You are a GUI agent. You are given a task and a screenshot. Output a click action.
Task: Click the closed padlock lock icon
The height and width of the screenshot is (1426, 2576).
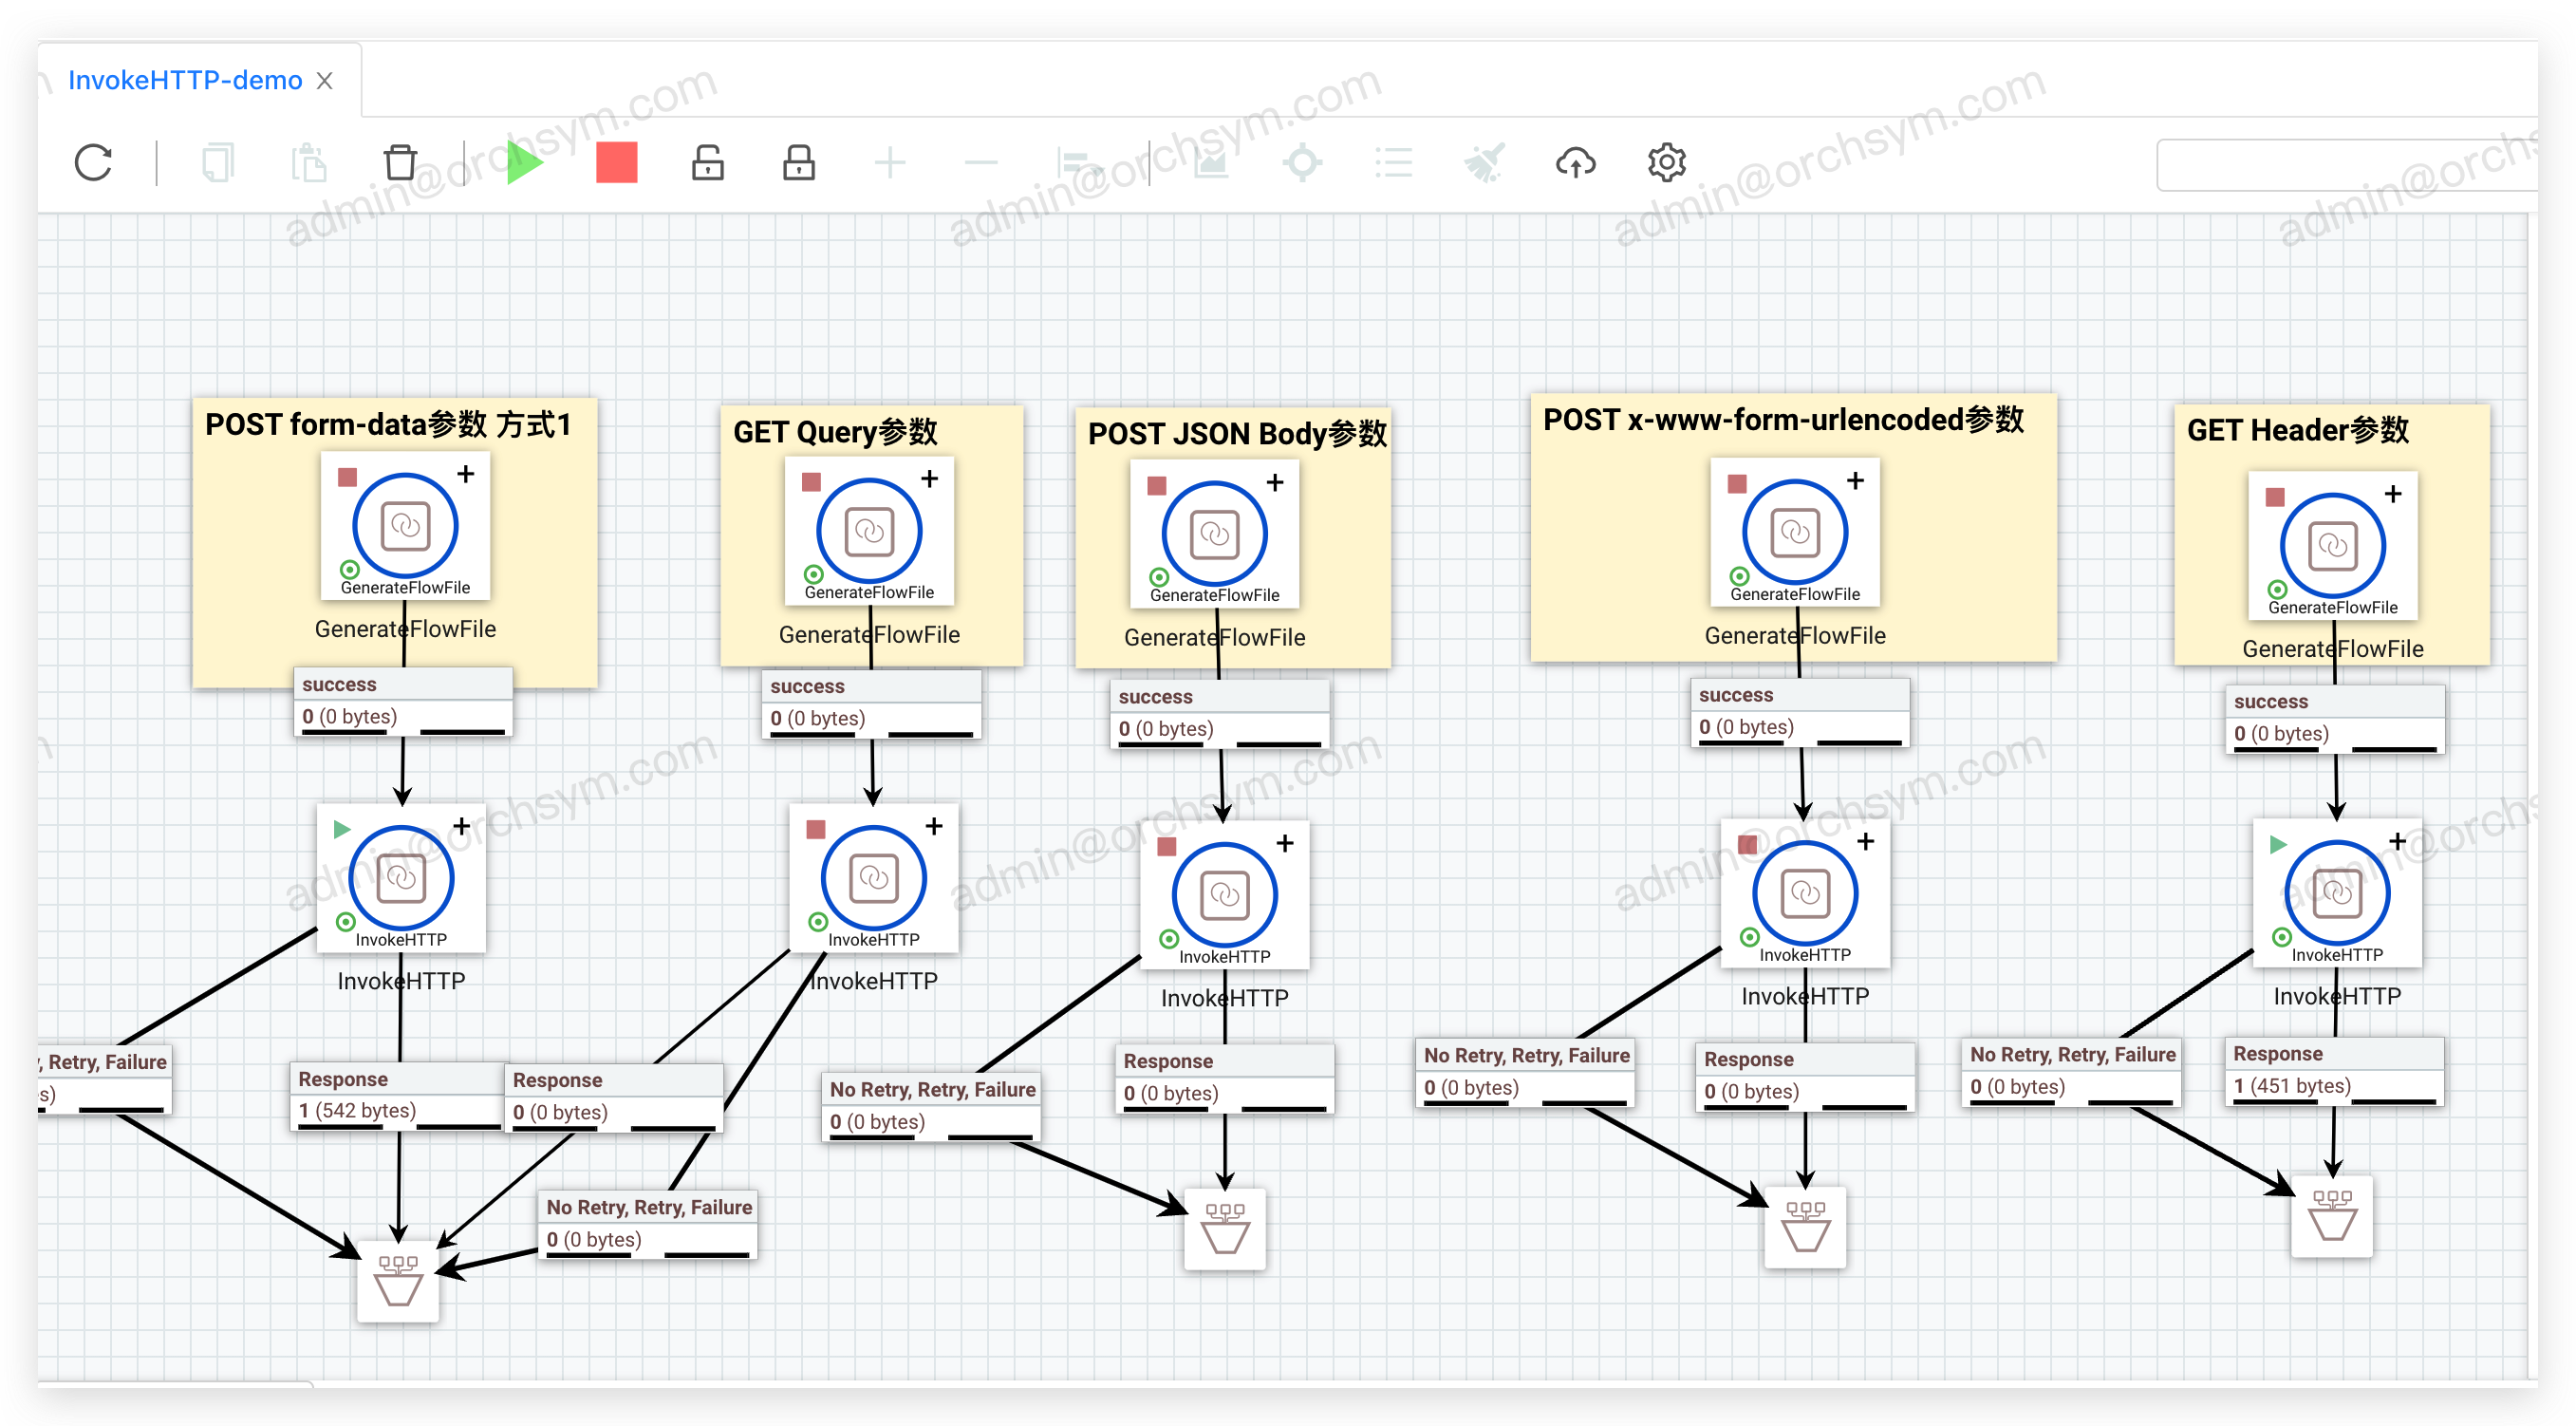click(798, 162)
